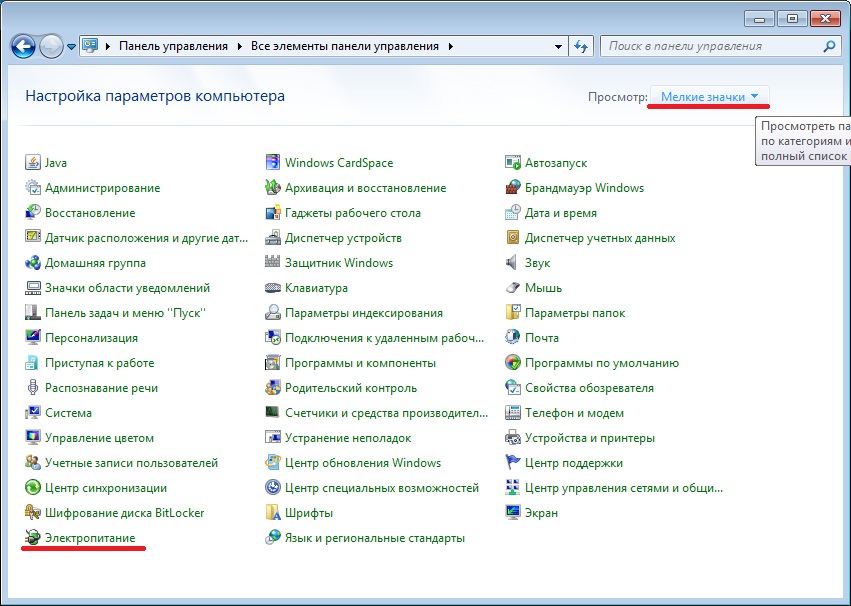Expand the address bar history dropdown arrow
851x606 pixels.
558,46
